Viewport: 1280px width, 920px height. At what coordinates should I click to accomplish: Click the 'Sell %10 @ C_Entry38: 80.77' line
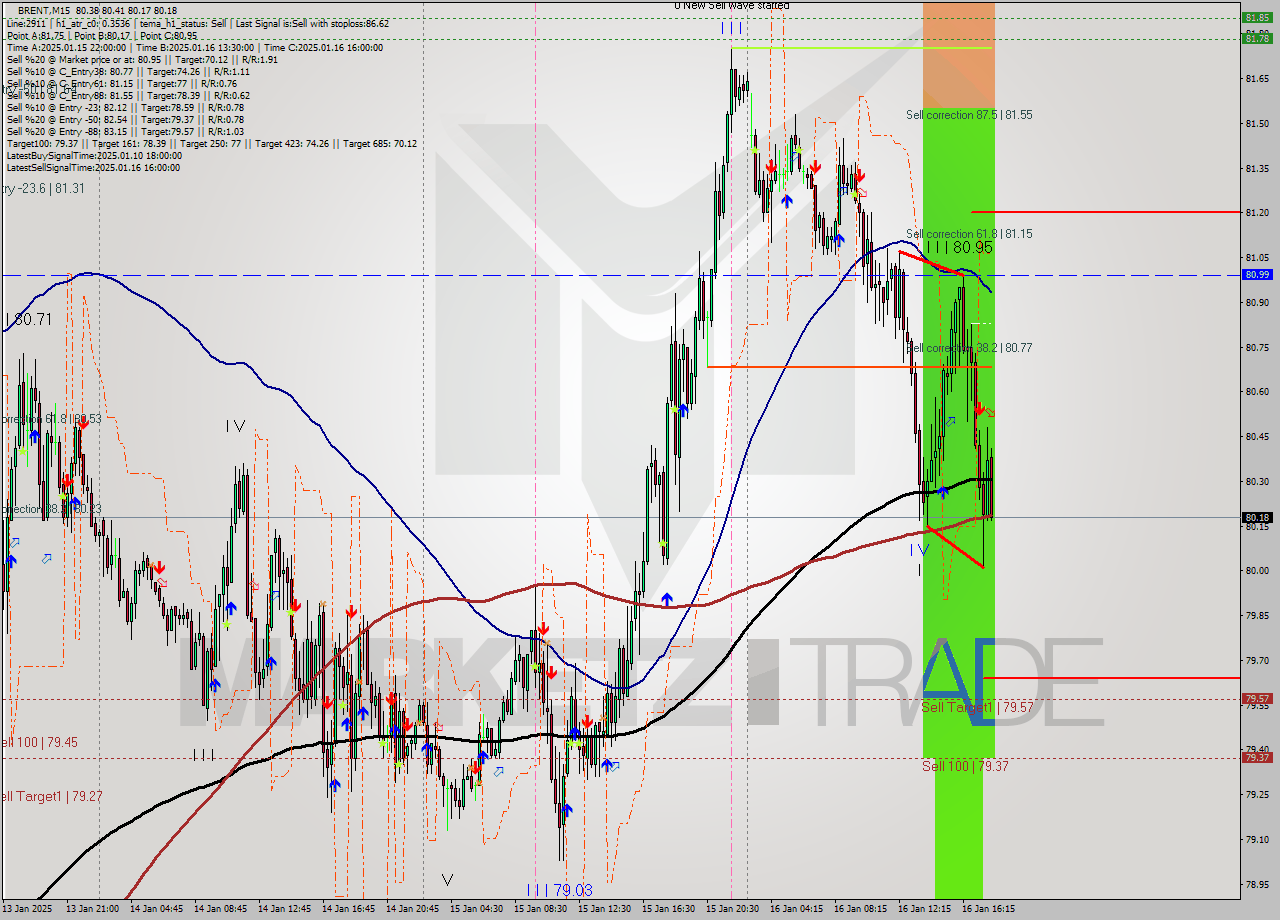[128, 71]
